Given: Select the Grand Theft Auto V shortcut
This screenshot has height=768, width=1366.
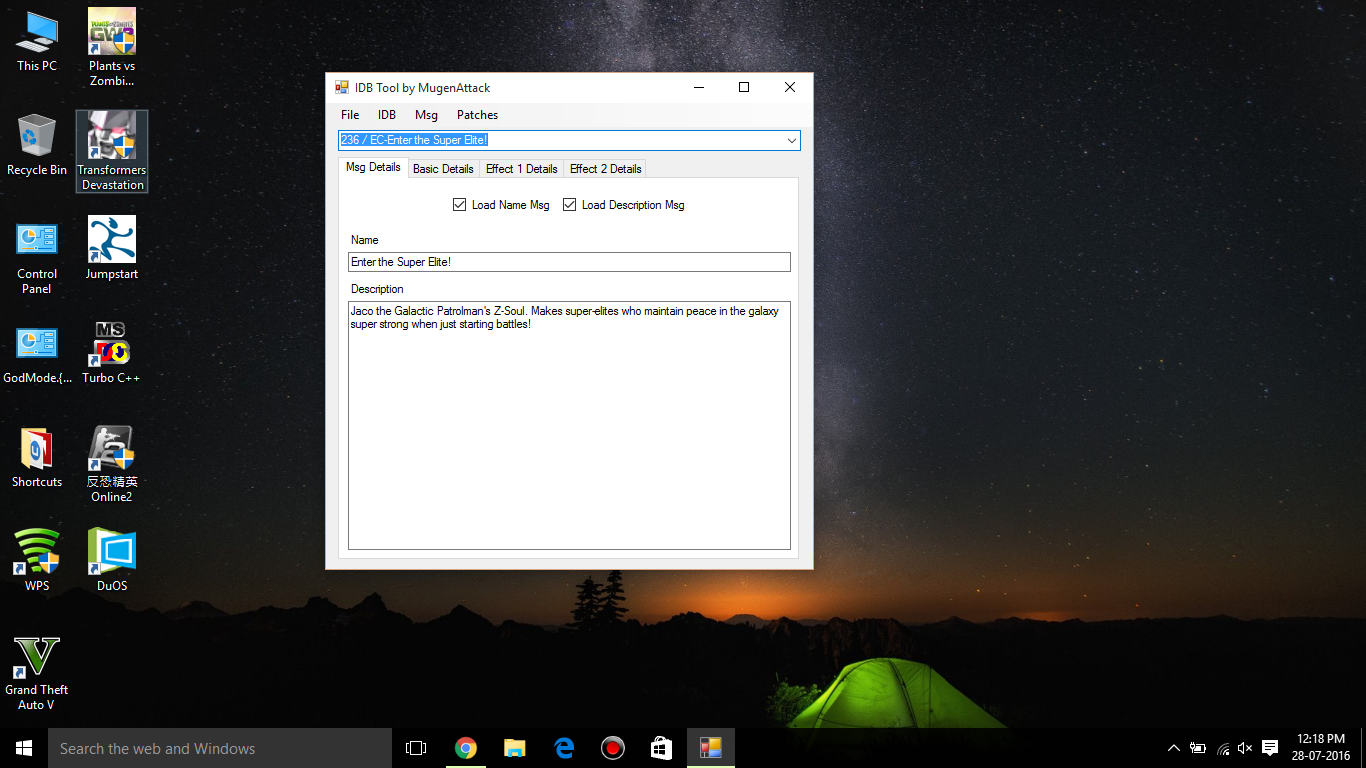Looking at the screenshot, I should click(37, 673).
